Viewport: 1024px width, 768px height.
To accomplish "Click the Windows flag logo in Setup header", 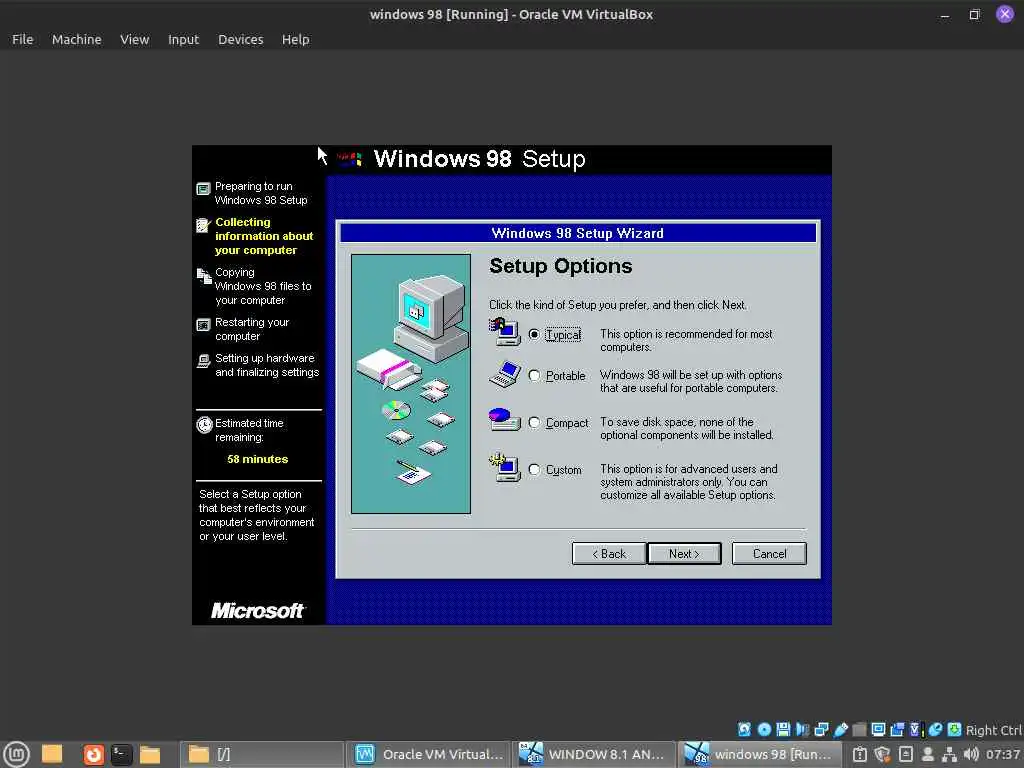I will pyautogui.click(x=350, y=159).
